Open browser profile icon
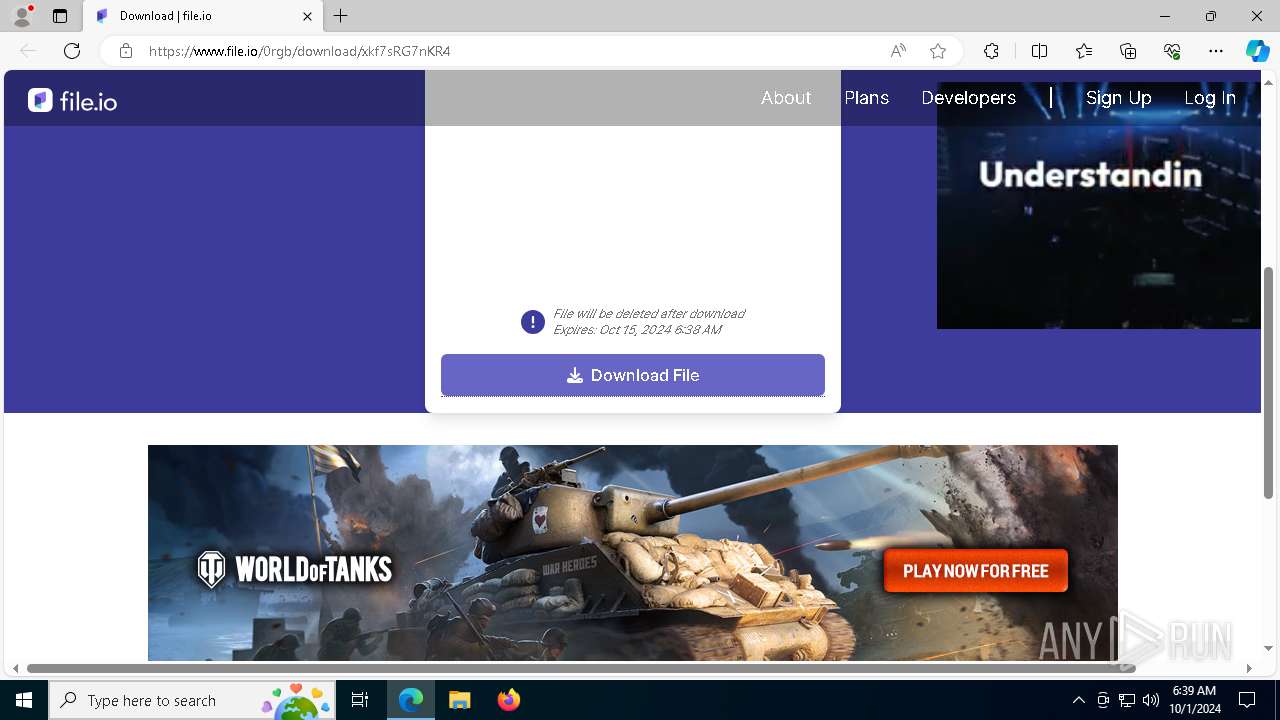 (x=21, y=16)
